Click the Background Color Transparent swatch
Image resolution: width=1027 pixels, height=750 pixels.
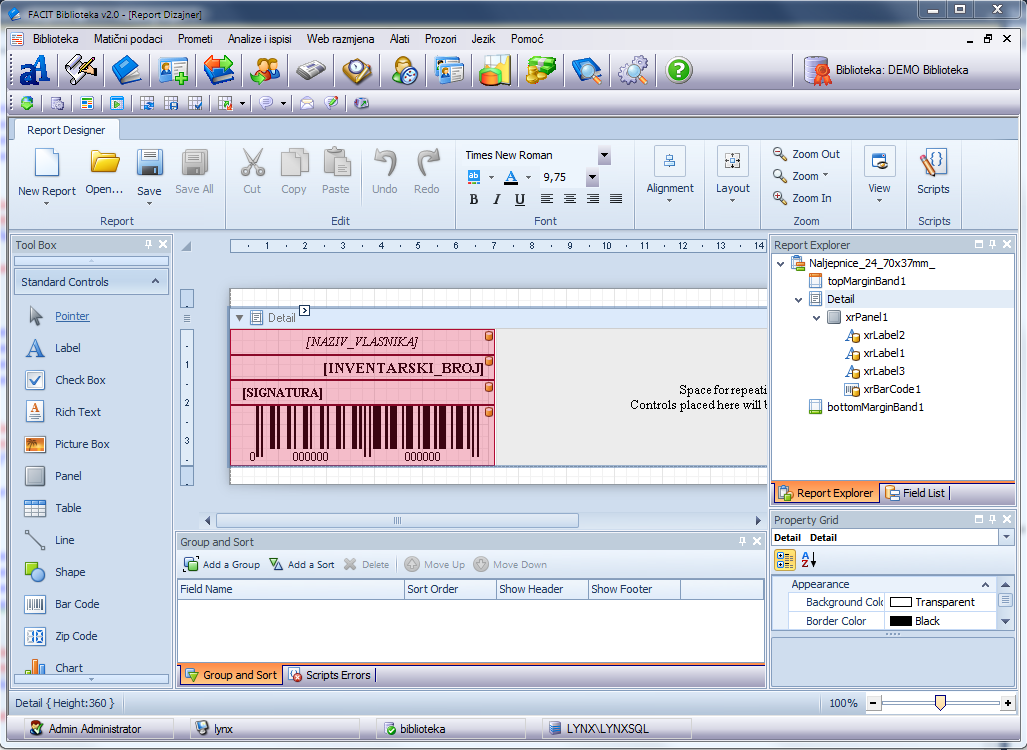pos(901,602)
